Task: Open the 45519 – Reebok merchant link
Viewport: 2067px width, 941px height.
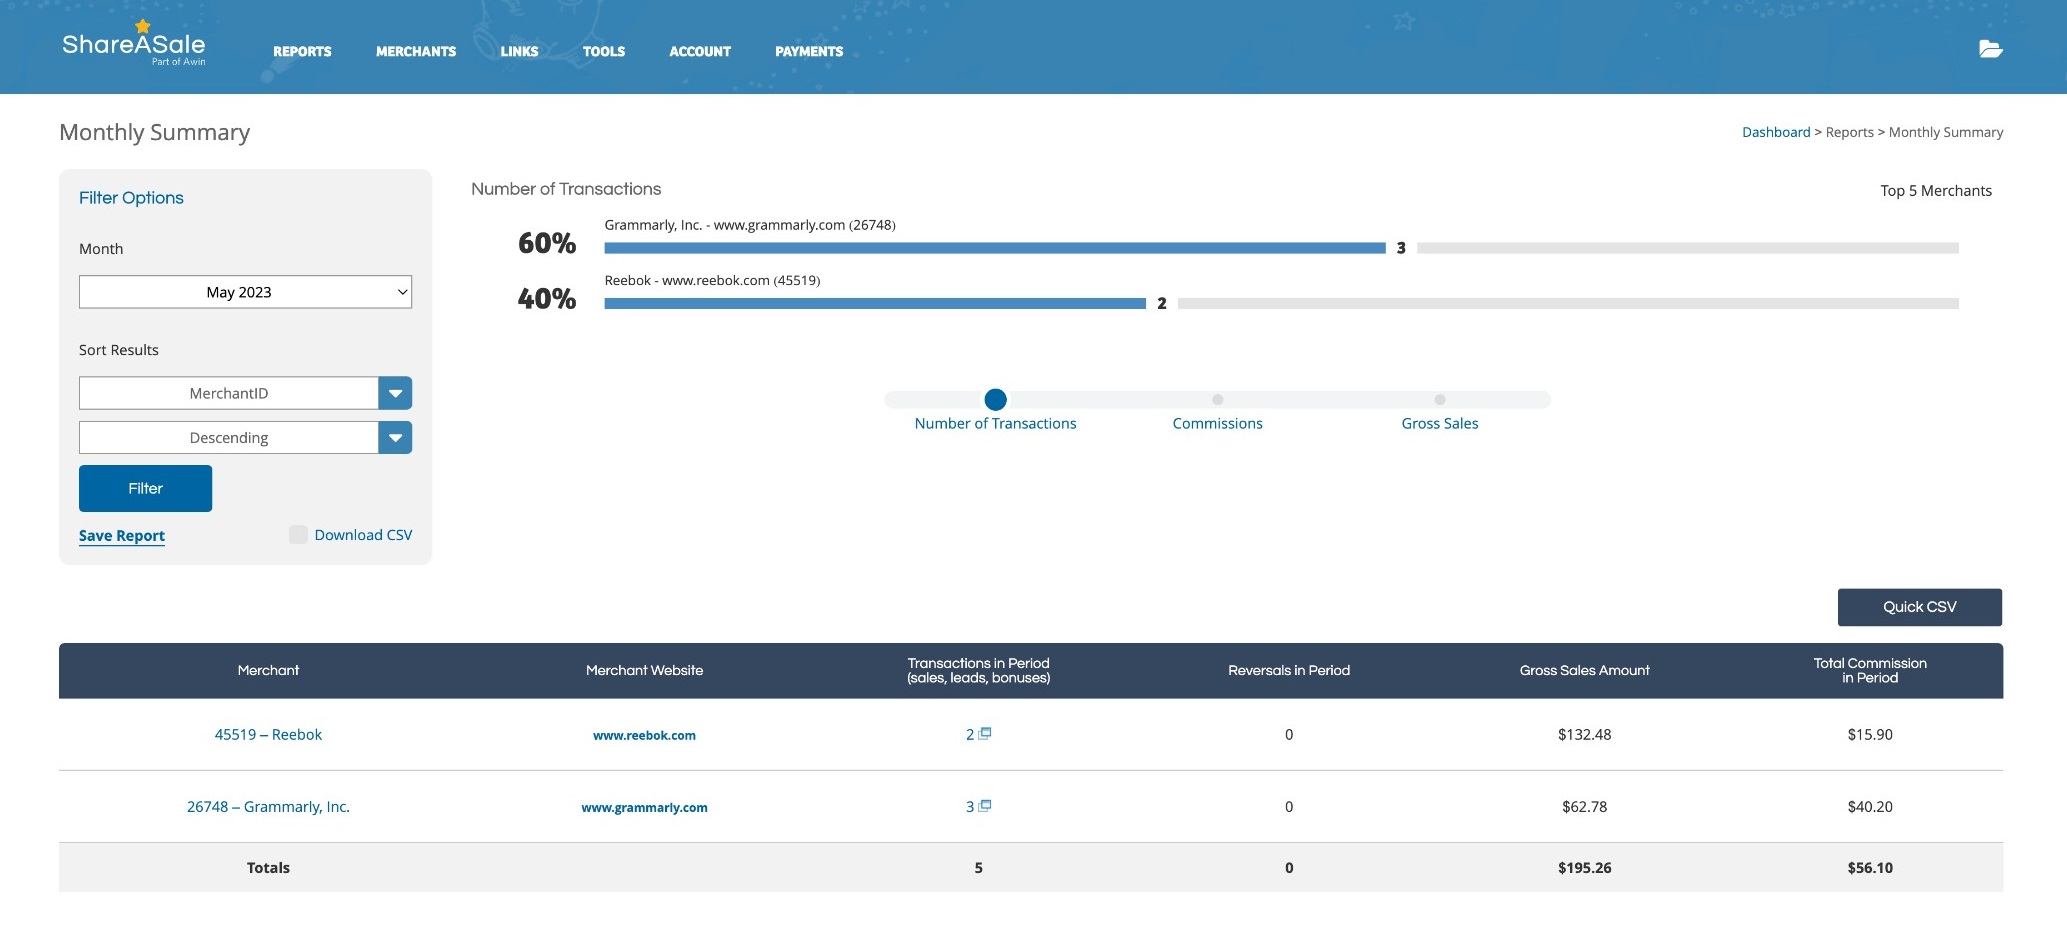Action: pos(268,734)
